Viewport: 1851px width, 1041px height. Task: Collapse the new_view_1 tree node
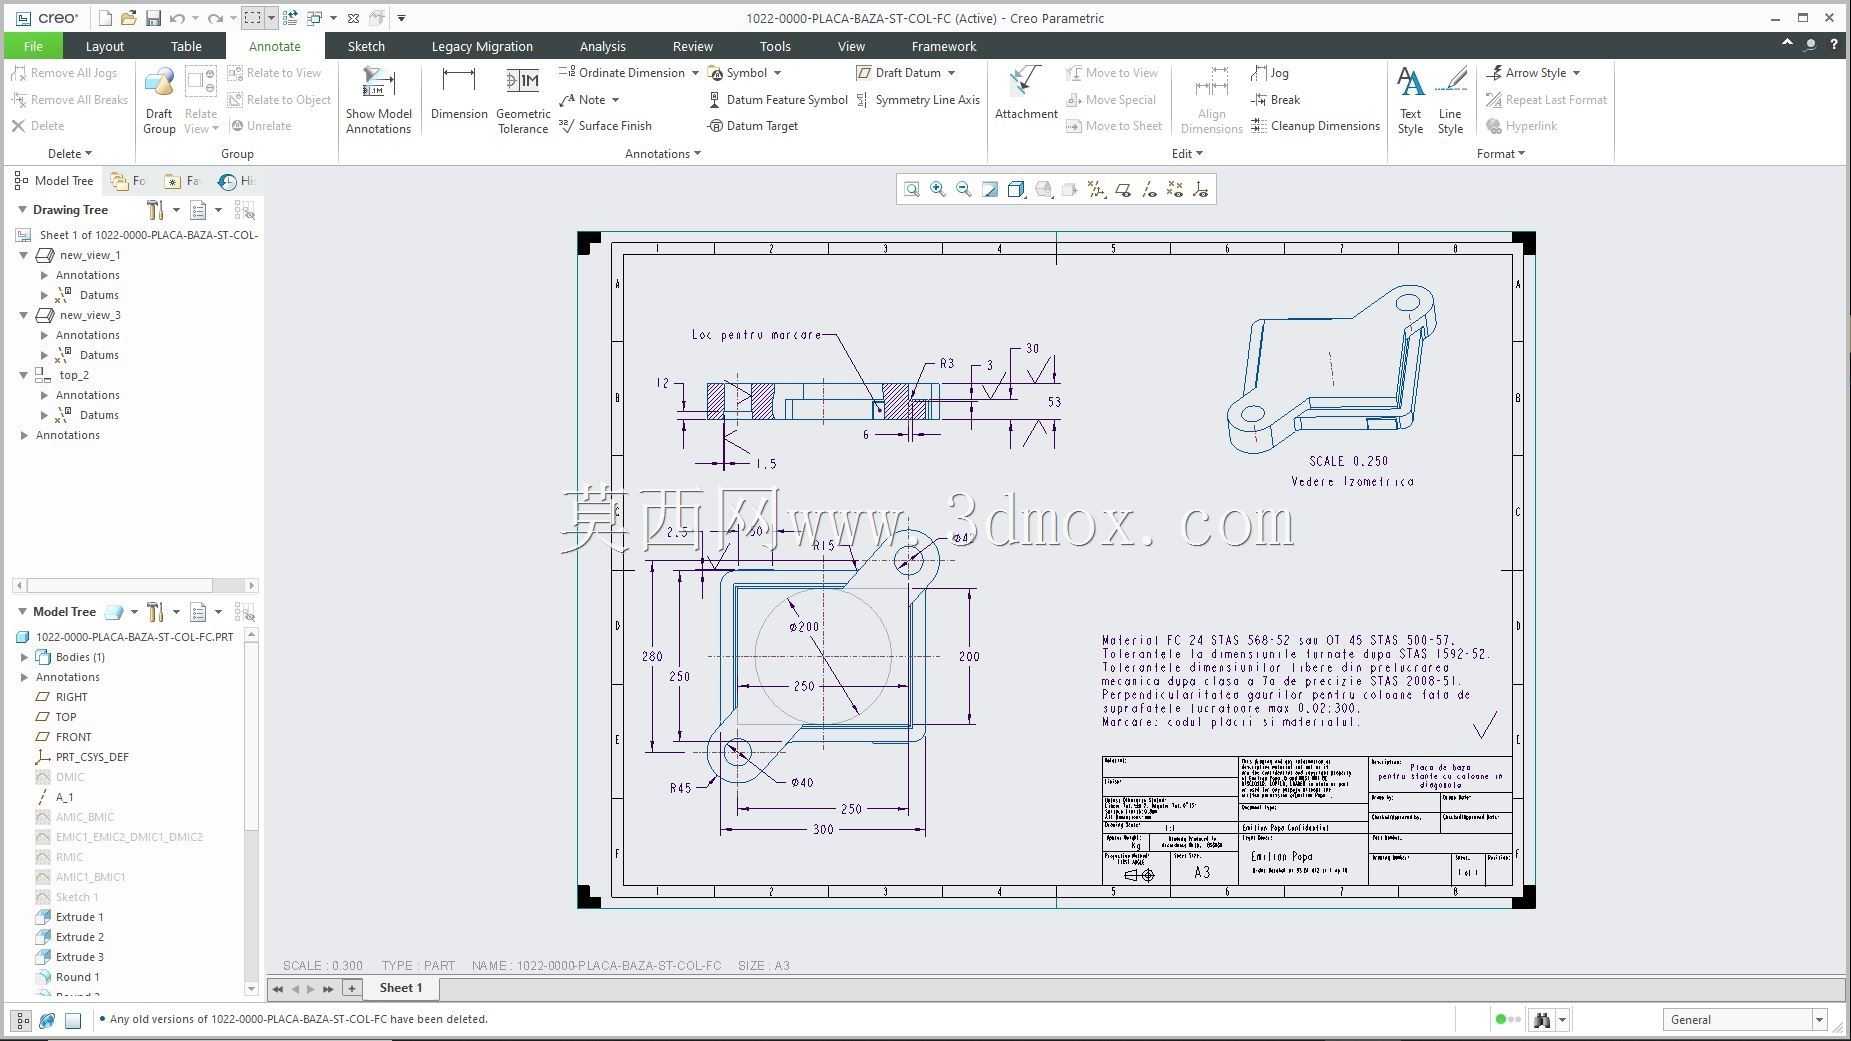(x=24, y=255)
